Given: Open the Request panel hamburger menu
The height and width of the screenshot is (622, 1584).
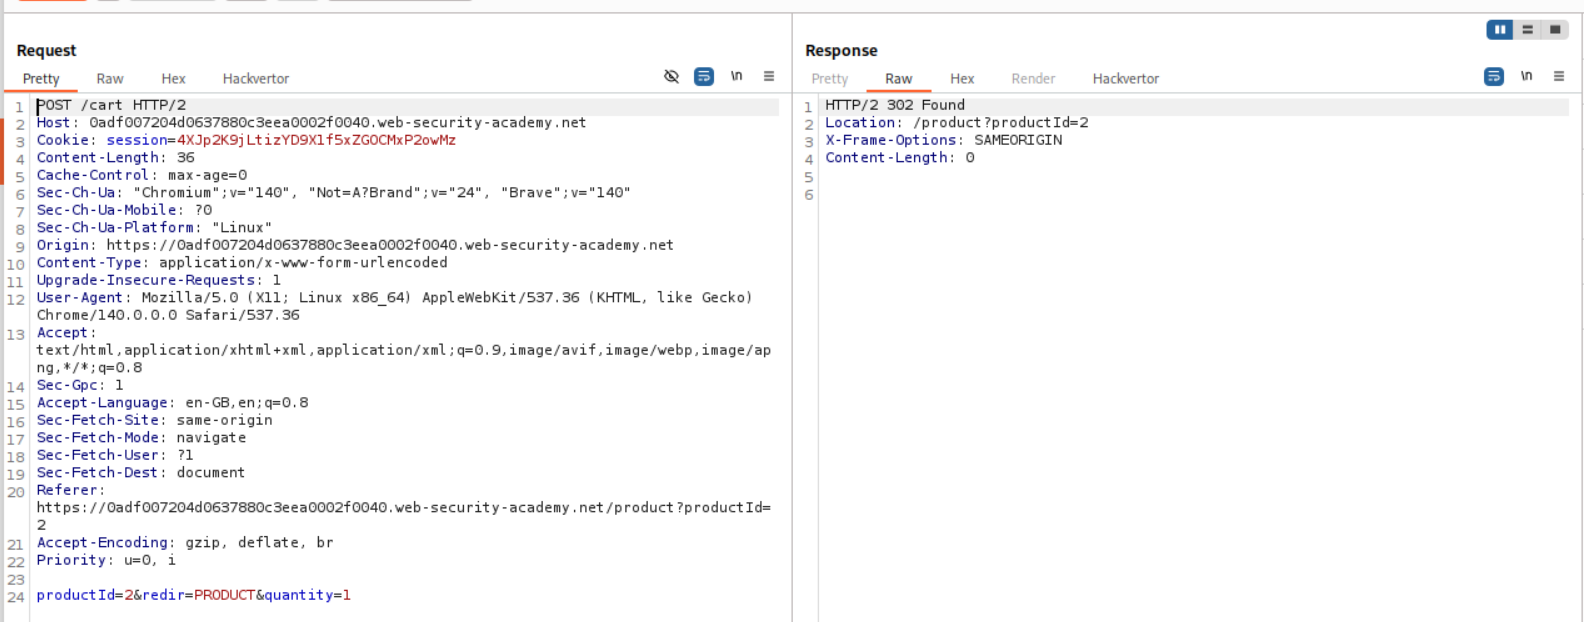Looking at the screenshot, I should (x=769, y=76).
